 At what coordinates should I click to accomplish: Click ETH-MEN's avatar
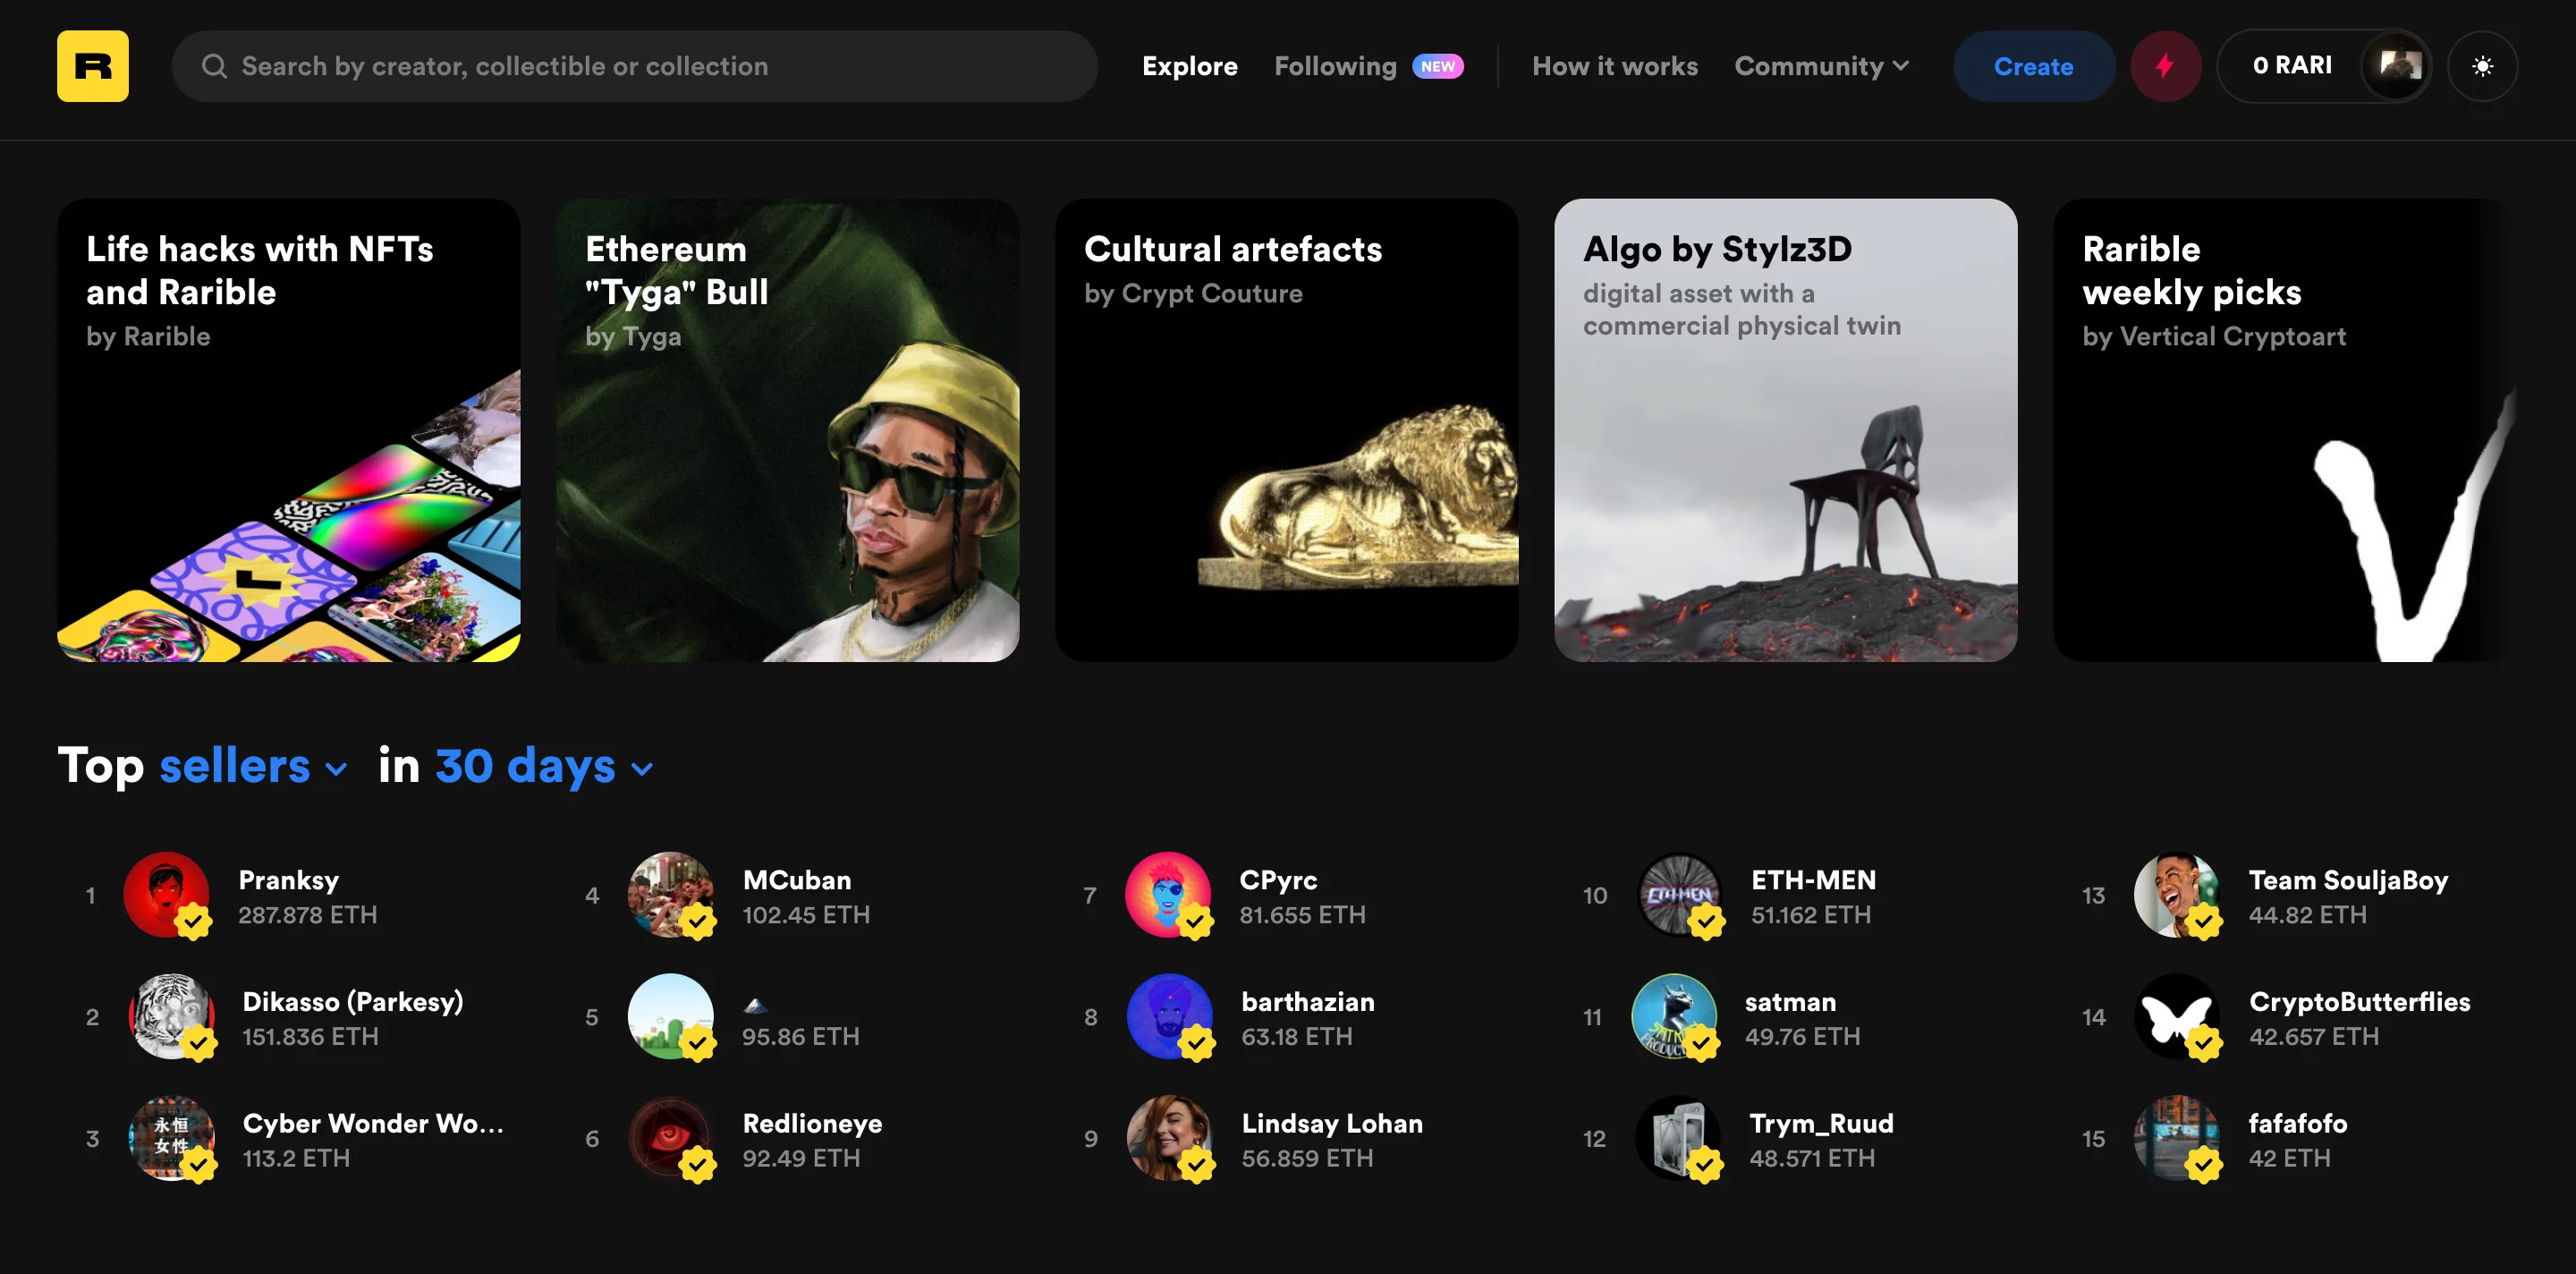1679,895
